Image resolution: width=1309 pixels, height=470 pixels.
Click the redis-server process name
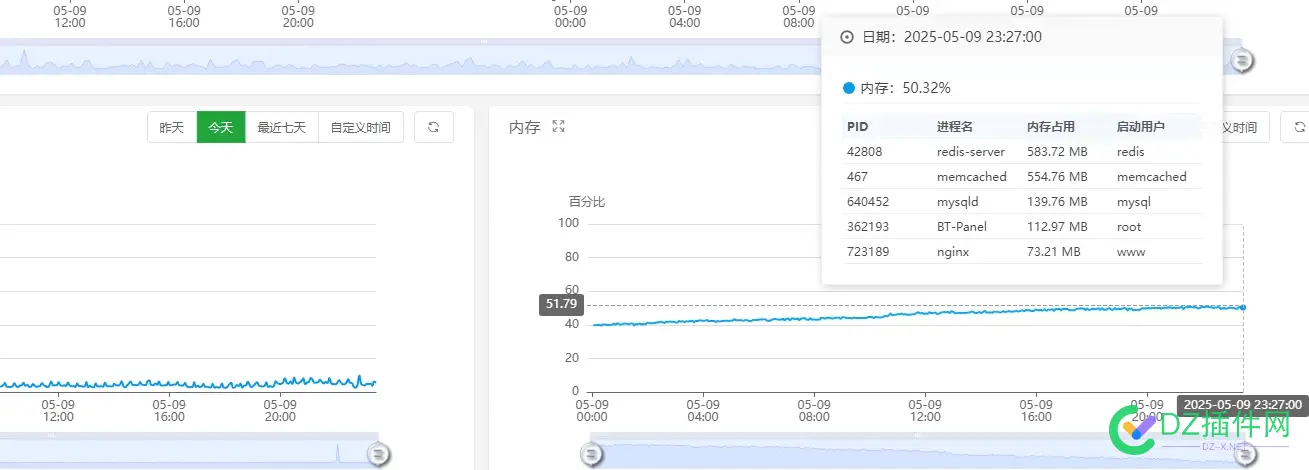pos(969,152)
